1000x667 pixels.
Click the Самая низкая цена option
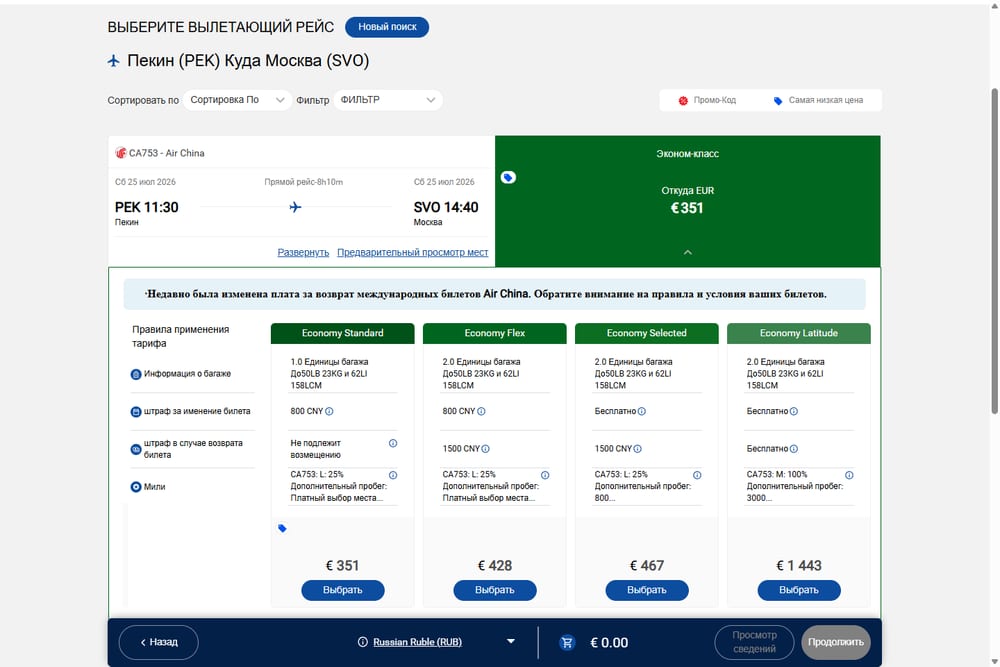click(818, 101)
